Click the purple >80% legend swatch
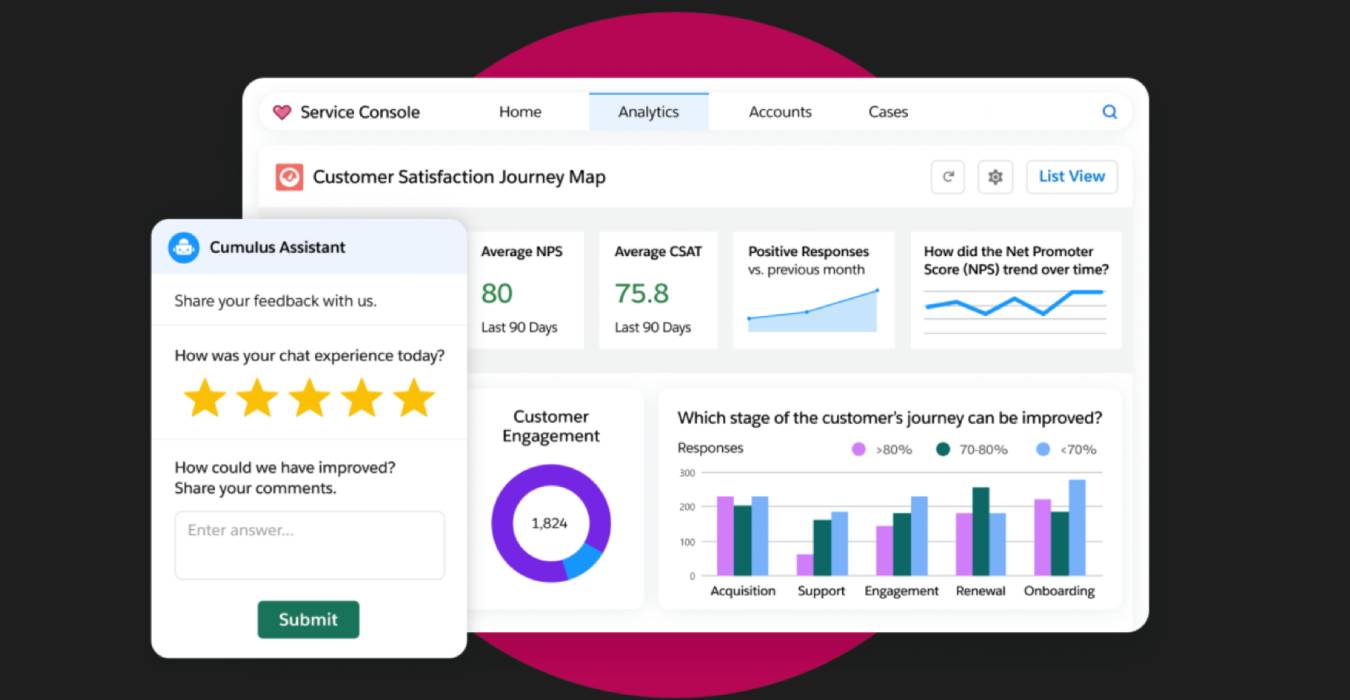 point(858,450)
